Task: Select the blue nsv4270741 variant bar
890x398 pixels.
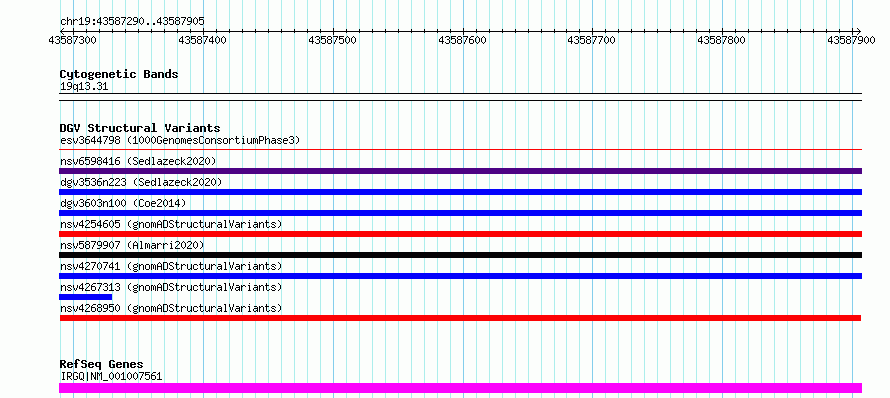Action: pyautogui.click(x=460, y=276)
